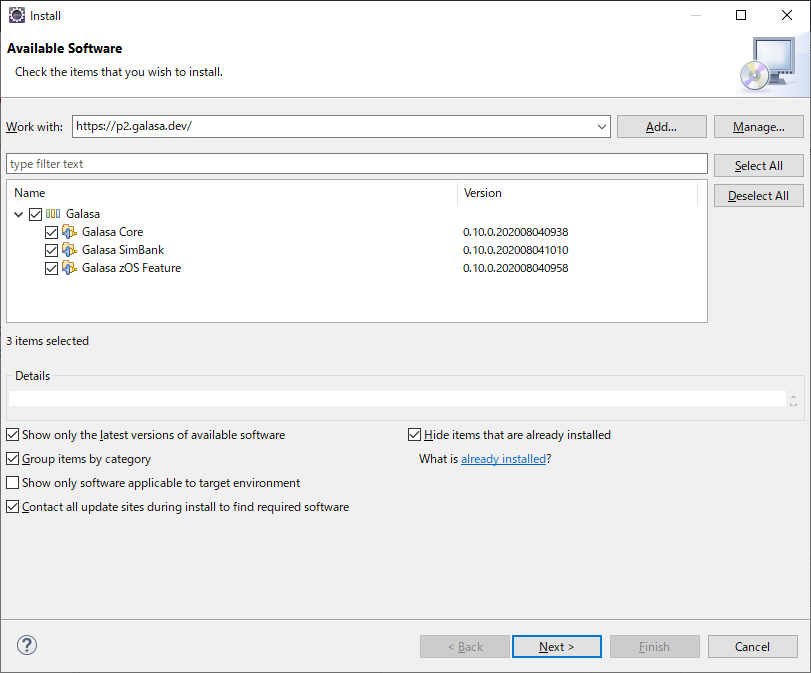
Task: Click the Eclipse icon in the title bar
Action: (x=17, y=15)
